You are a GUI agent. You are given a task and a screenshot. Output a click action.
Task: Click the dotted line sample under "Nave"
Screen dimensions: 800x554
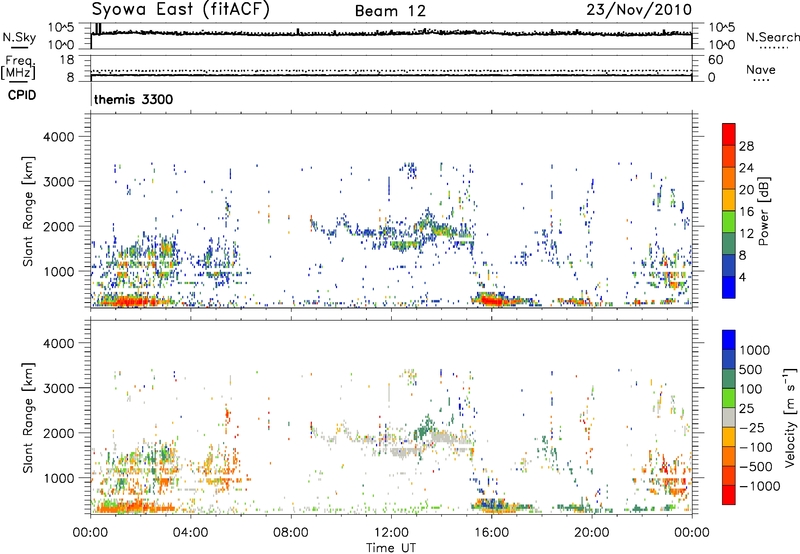tap(761, 80)
